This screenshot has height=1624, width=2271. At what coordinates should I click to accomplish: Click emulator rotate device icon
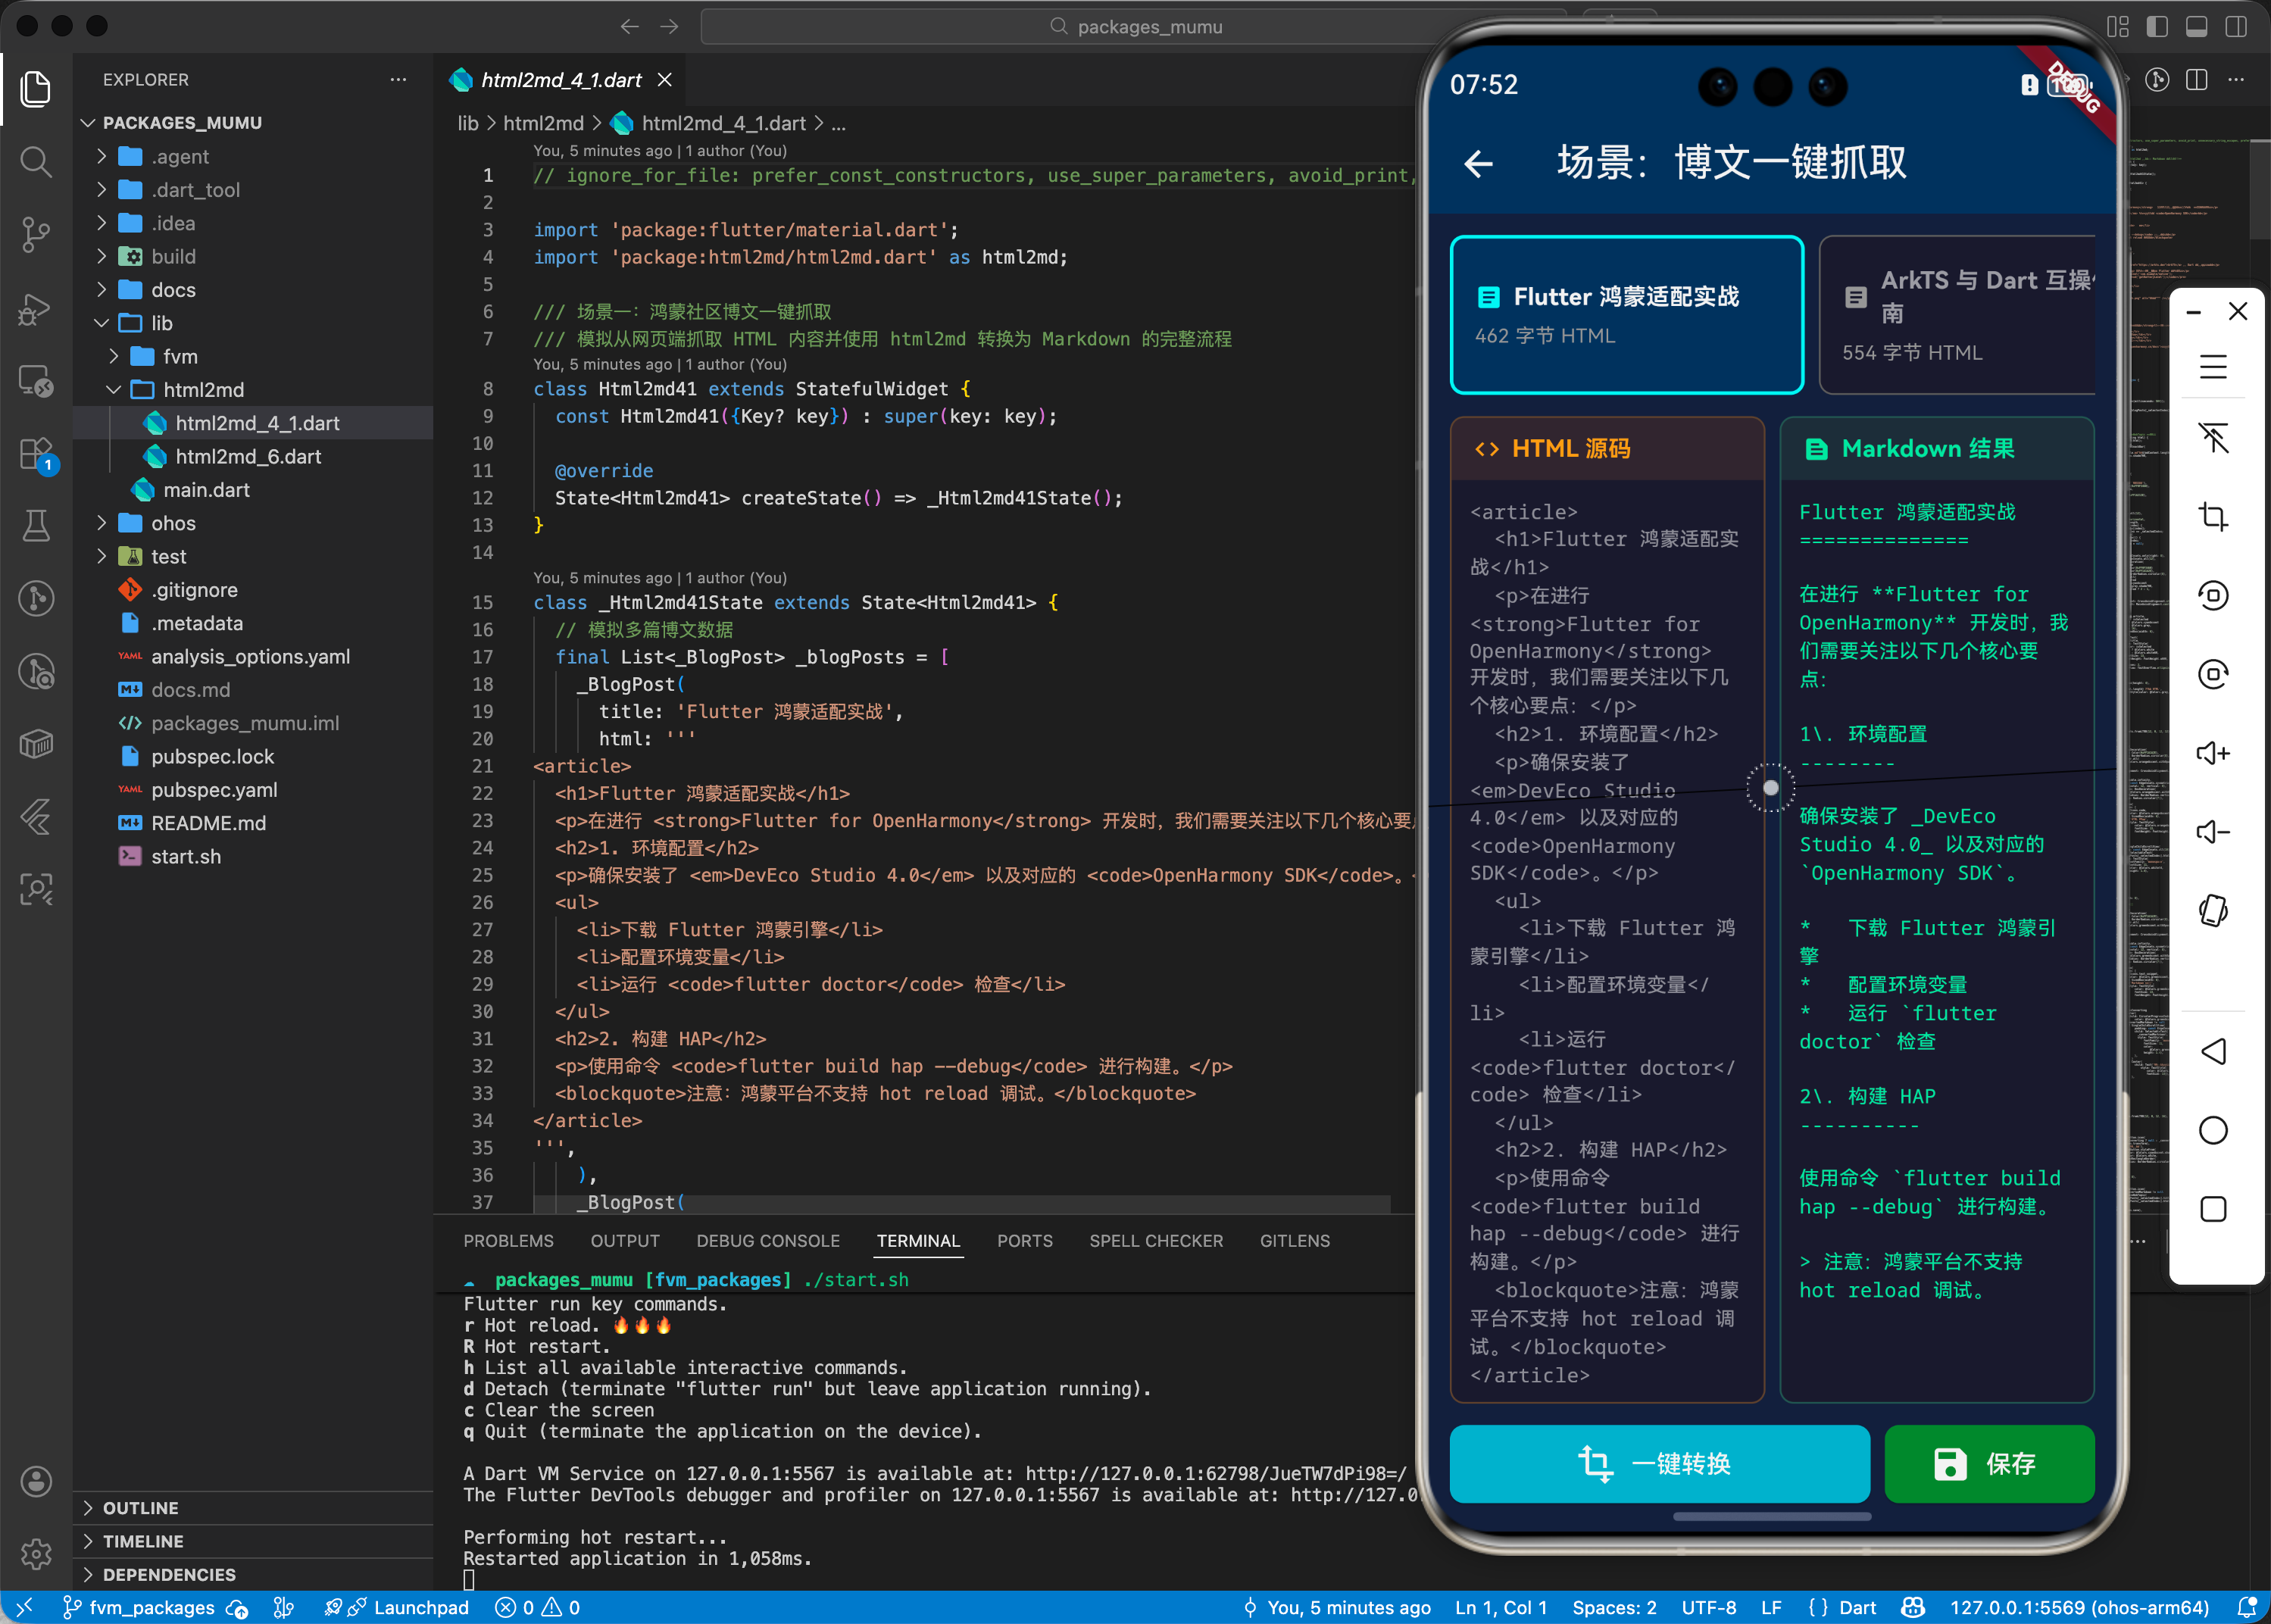[x=2212, y=910]
